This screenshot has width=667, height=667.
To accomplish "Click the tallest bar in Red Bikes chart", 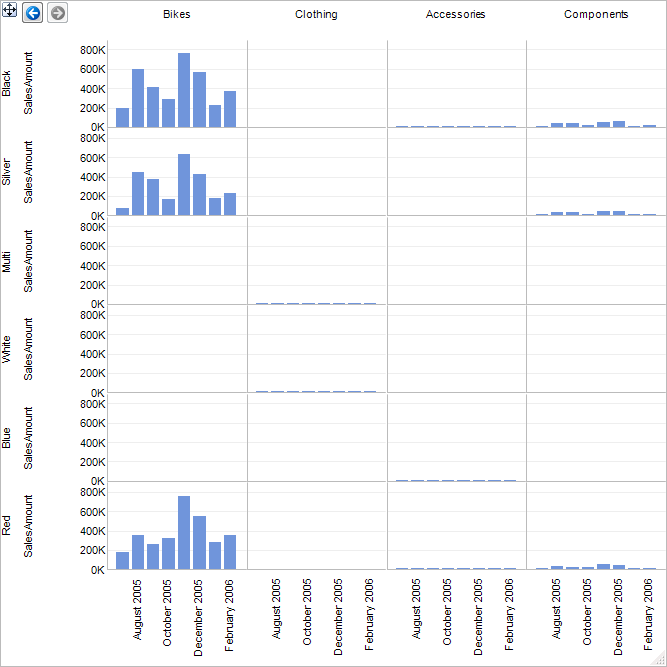I will [x=184, y=533].
